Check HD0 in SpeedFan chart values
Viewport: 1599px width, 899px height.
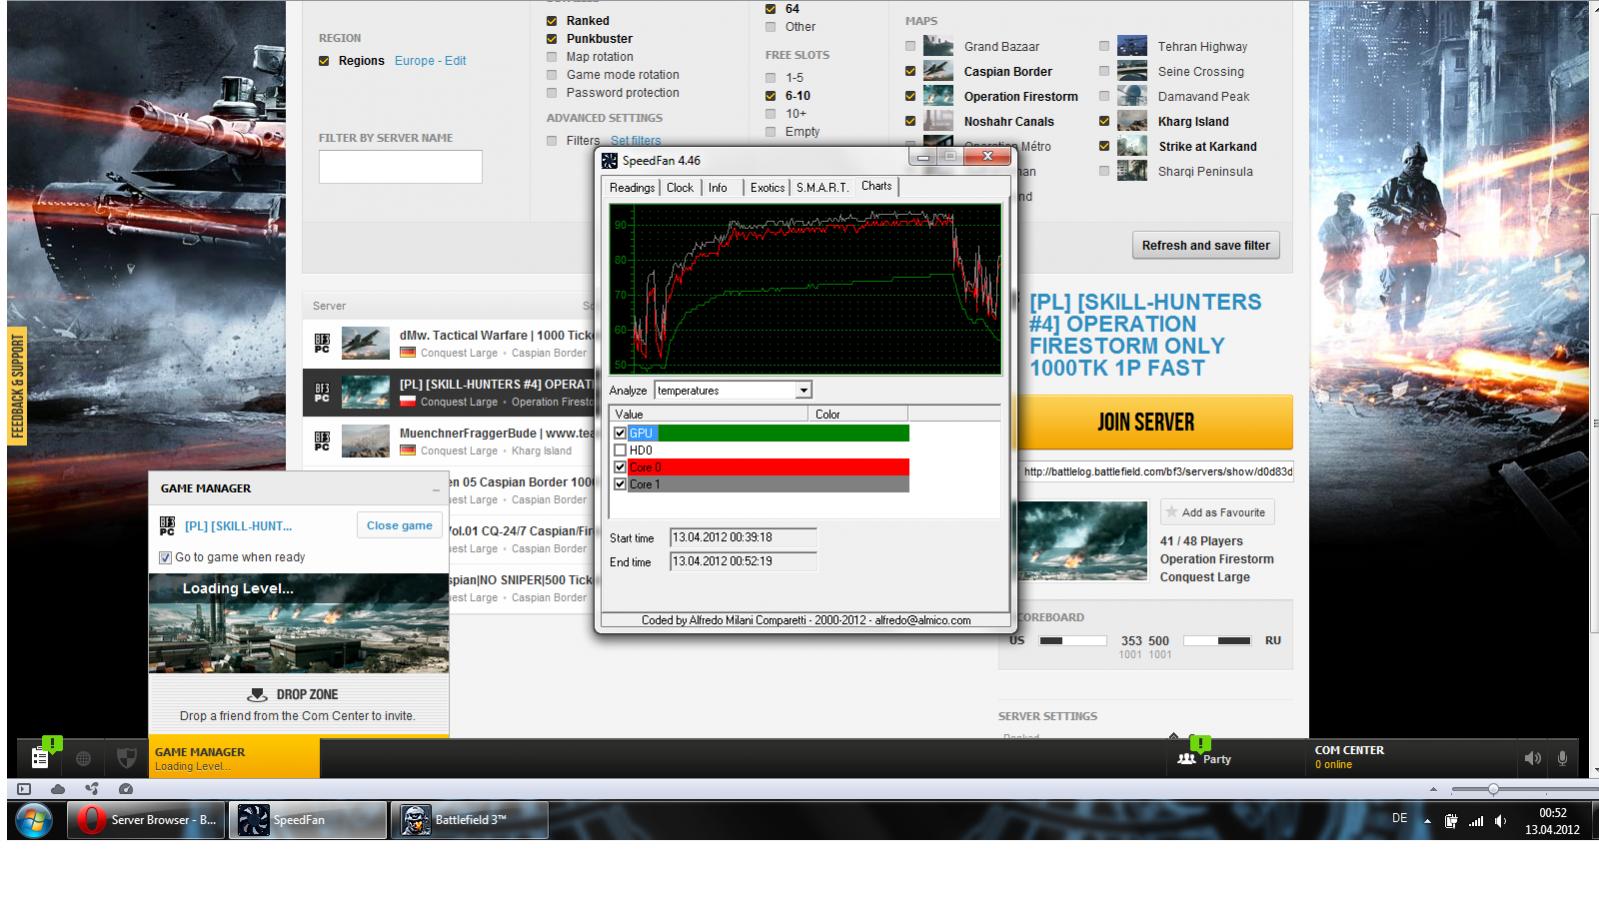coord(620,450)
